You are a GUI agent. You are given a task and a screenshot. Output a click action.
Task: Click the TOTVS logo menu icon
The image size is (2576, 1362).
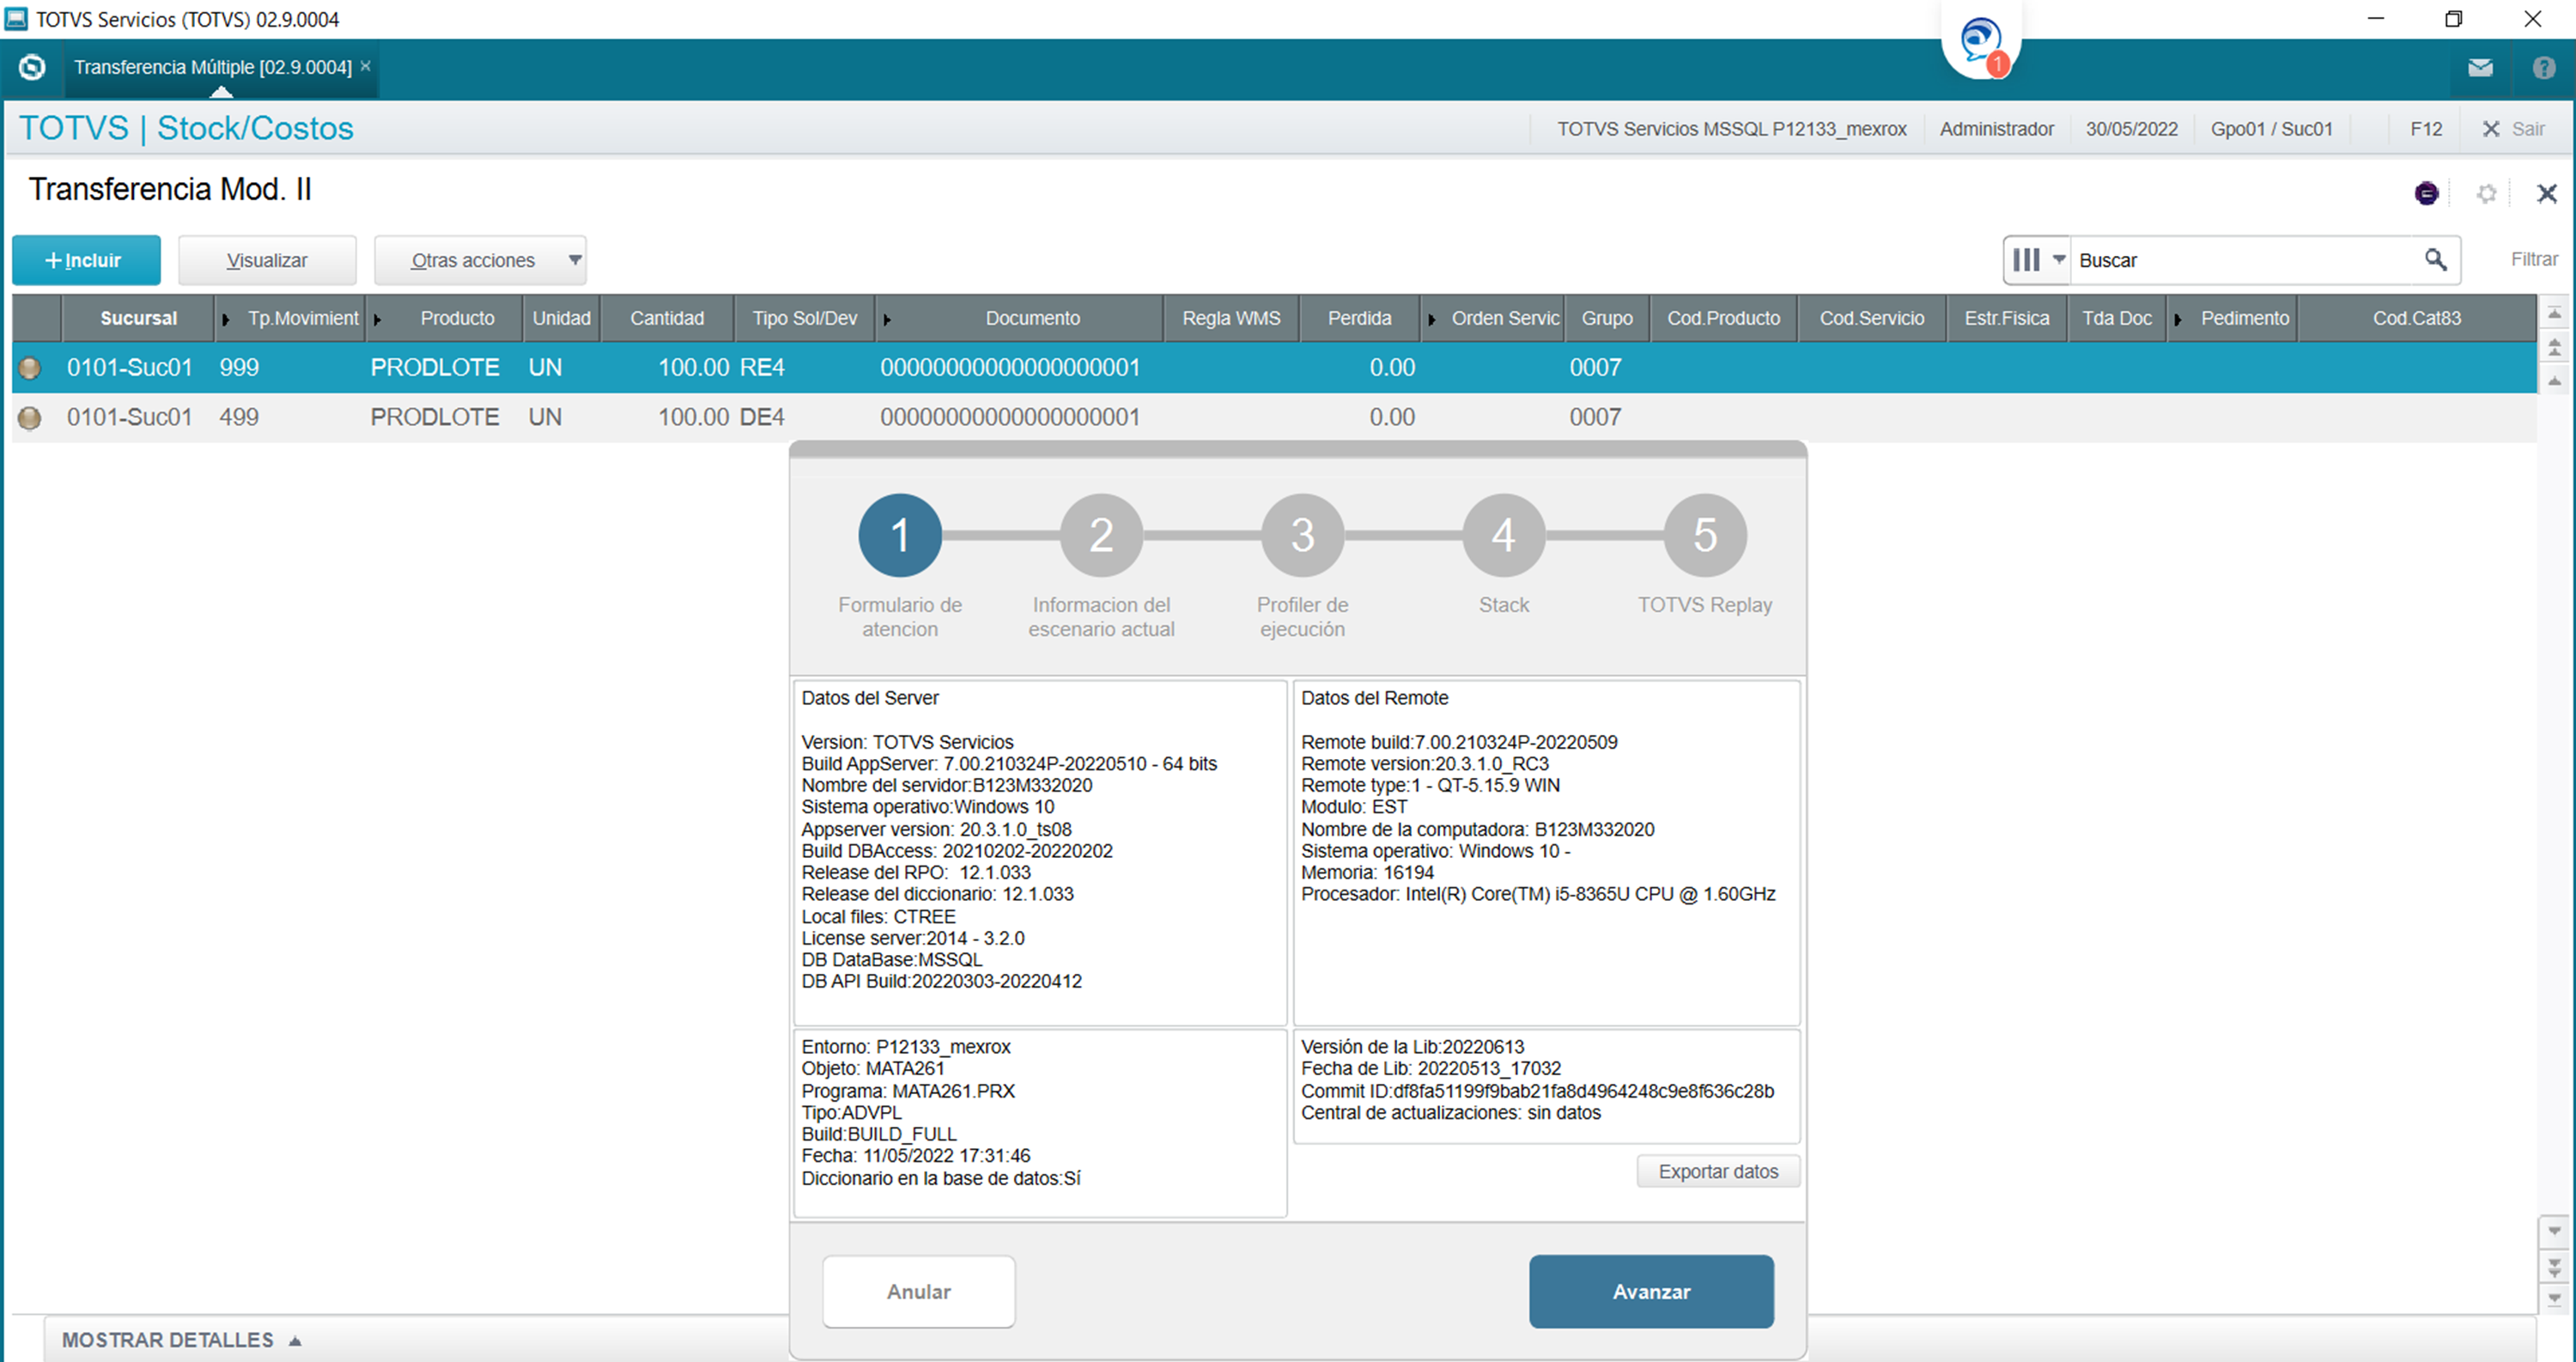pos(32,67)
